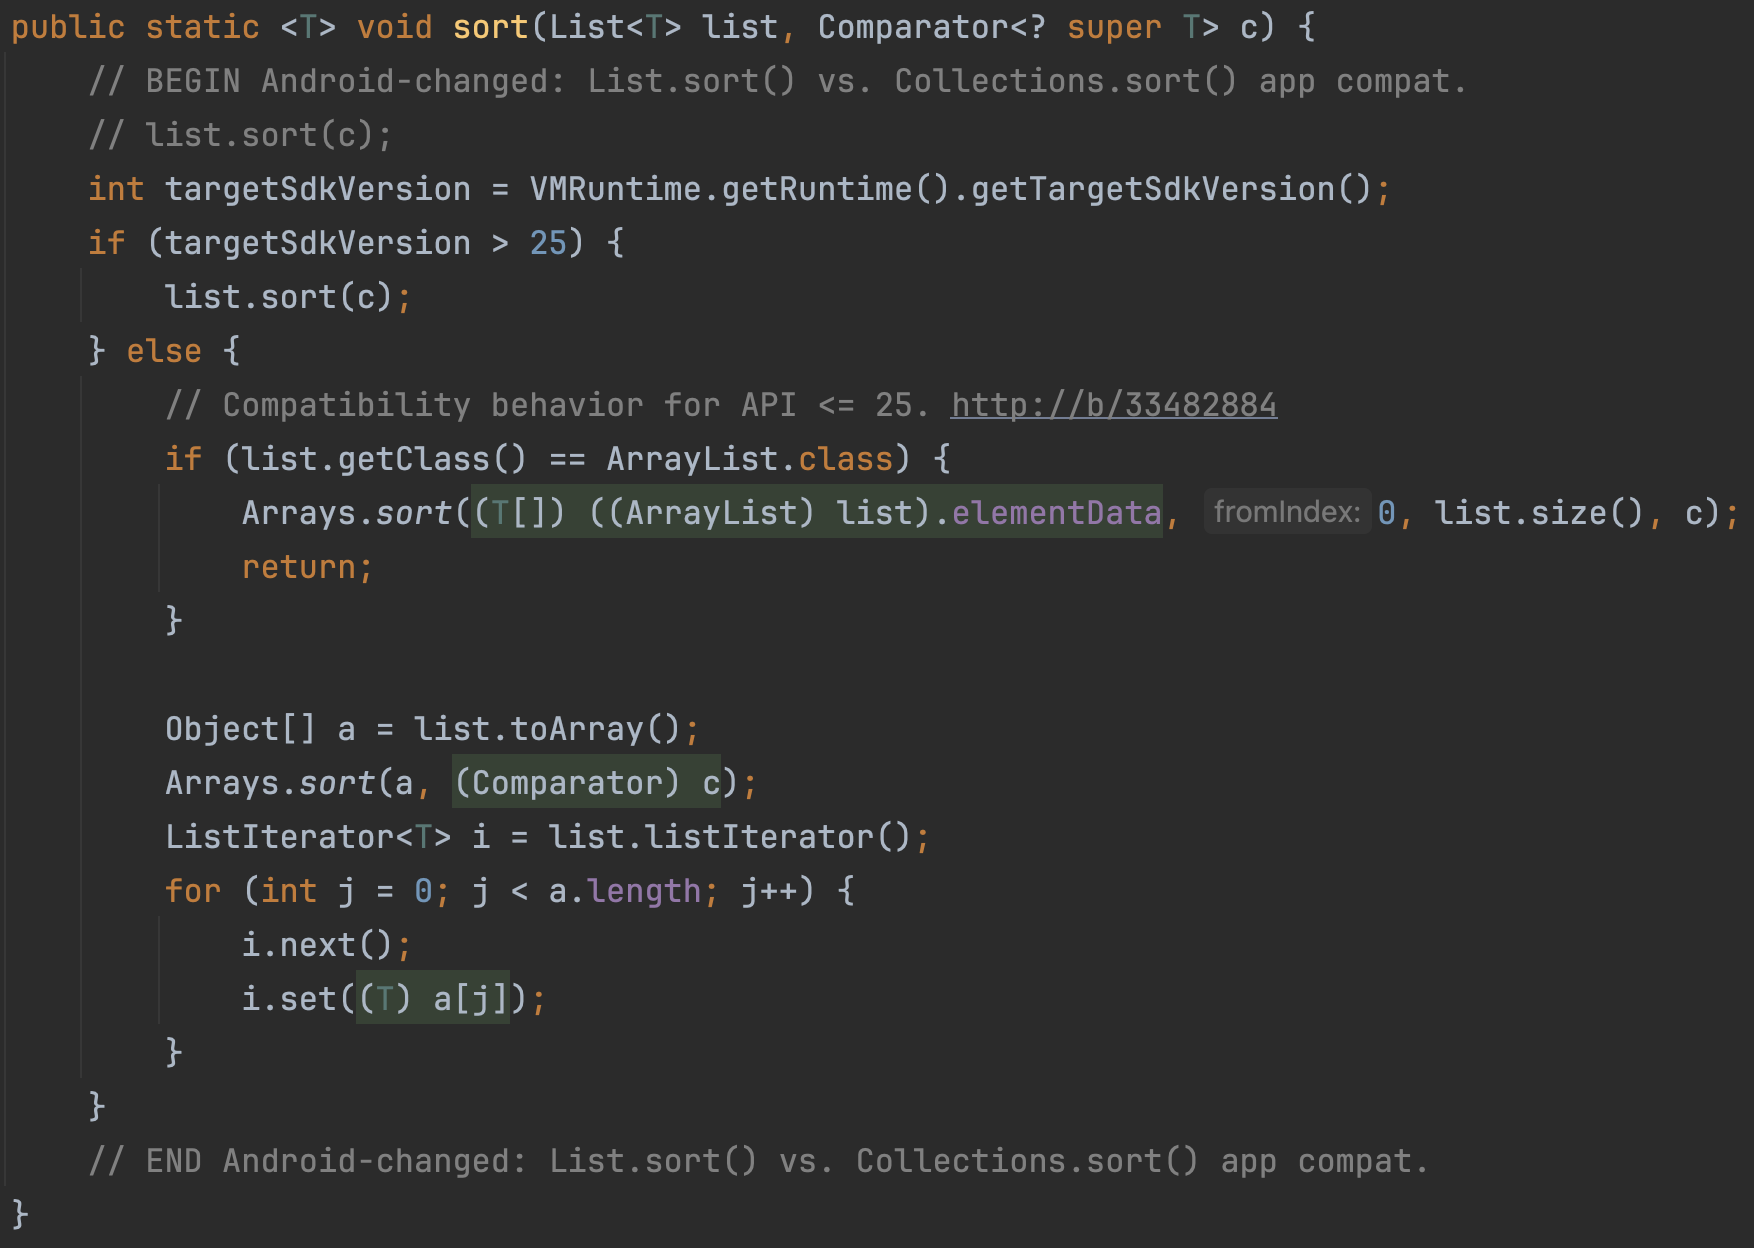The height and width of the screenshot is (1248, 1754).
Task: Click the i.set method call
Action: [x=289, y=999]
